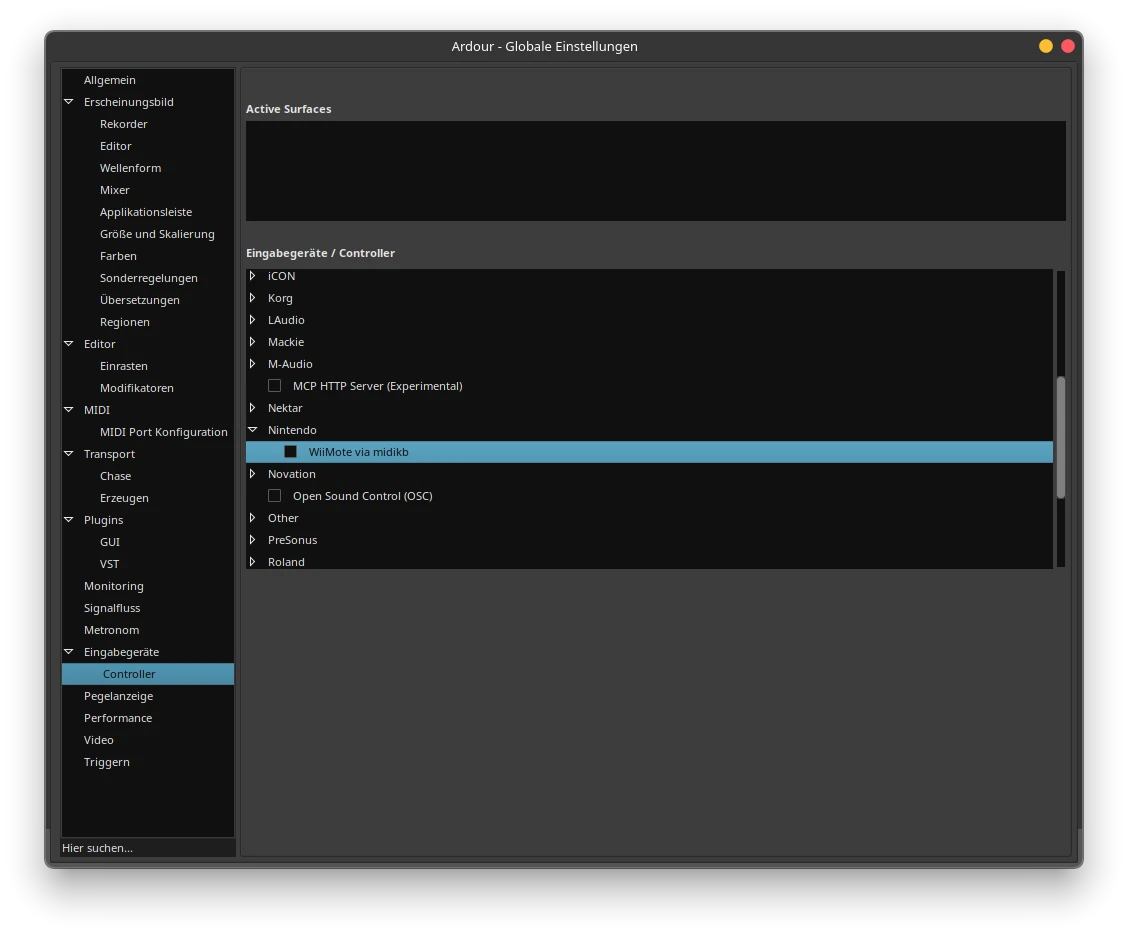Expand the M-Audio controller group
The image size is (1128, 934).
(253, 364)
